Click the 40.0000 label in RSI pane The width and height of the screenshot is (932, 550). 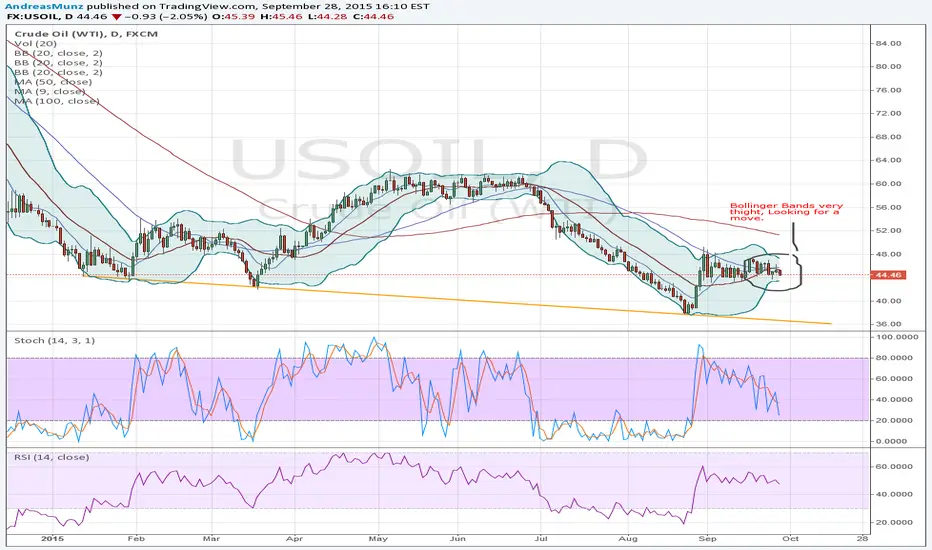(893, 495)
